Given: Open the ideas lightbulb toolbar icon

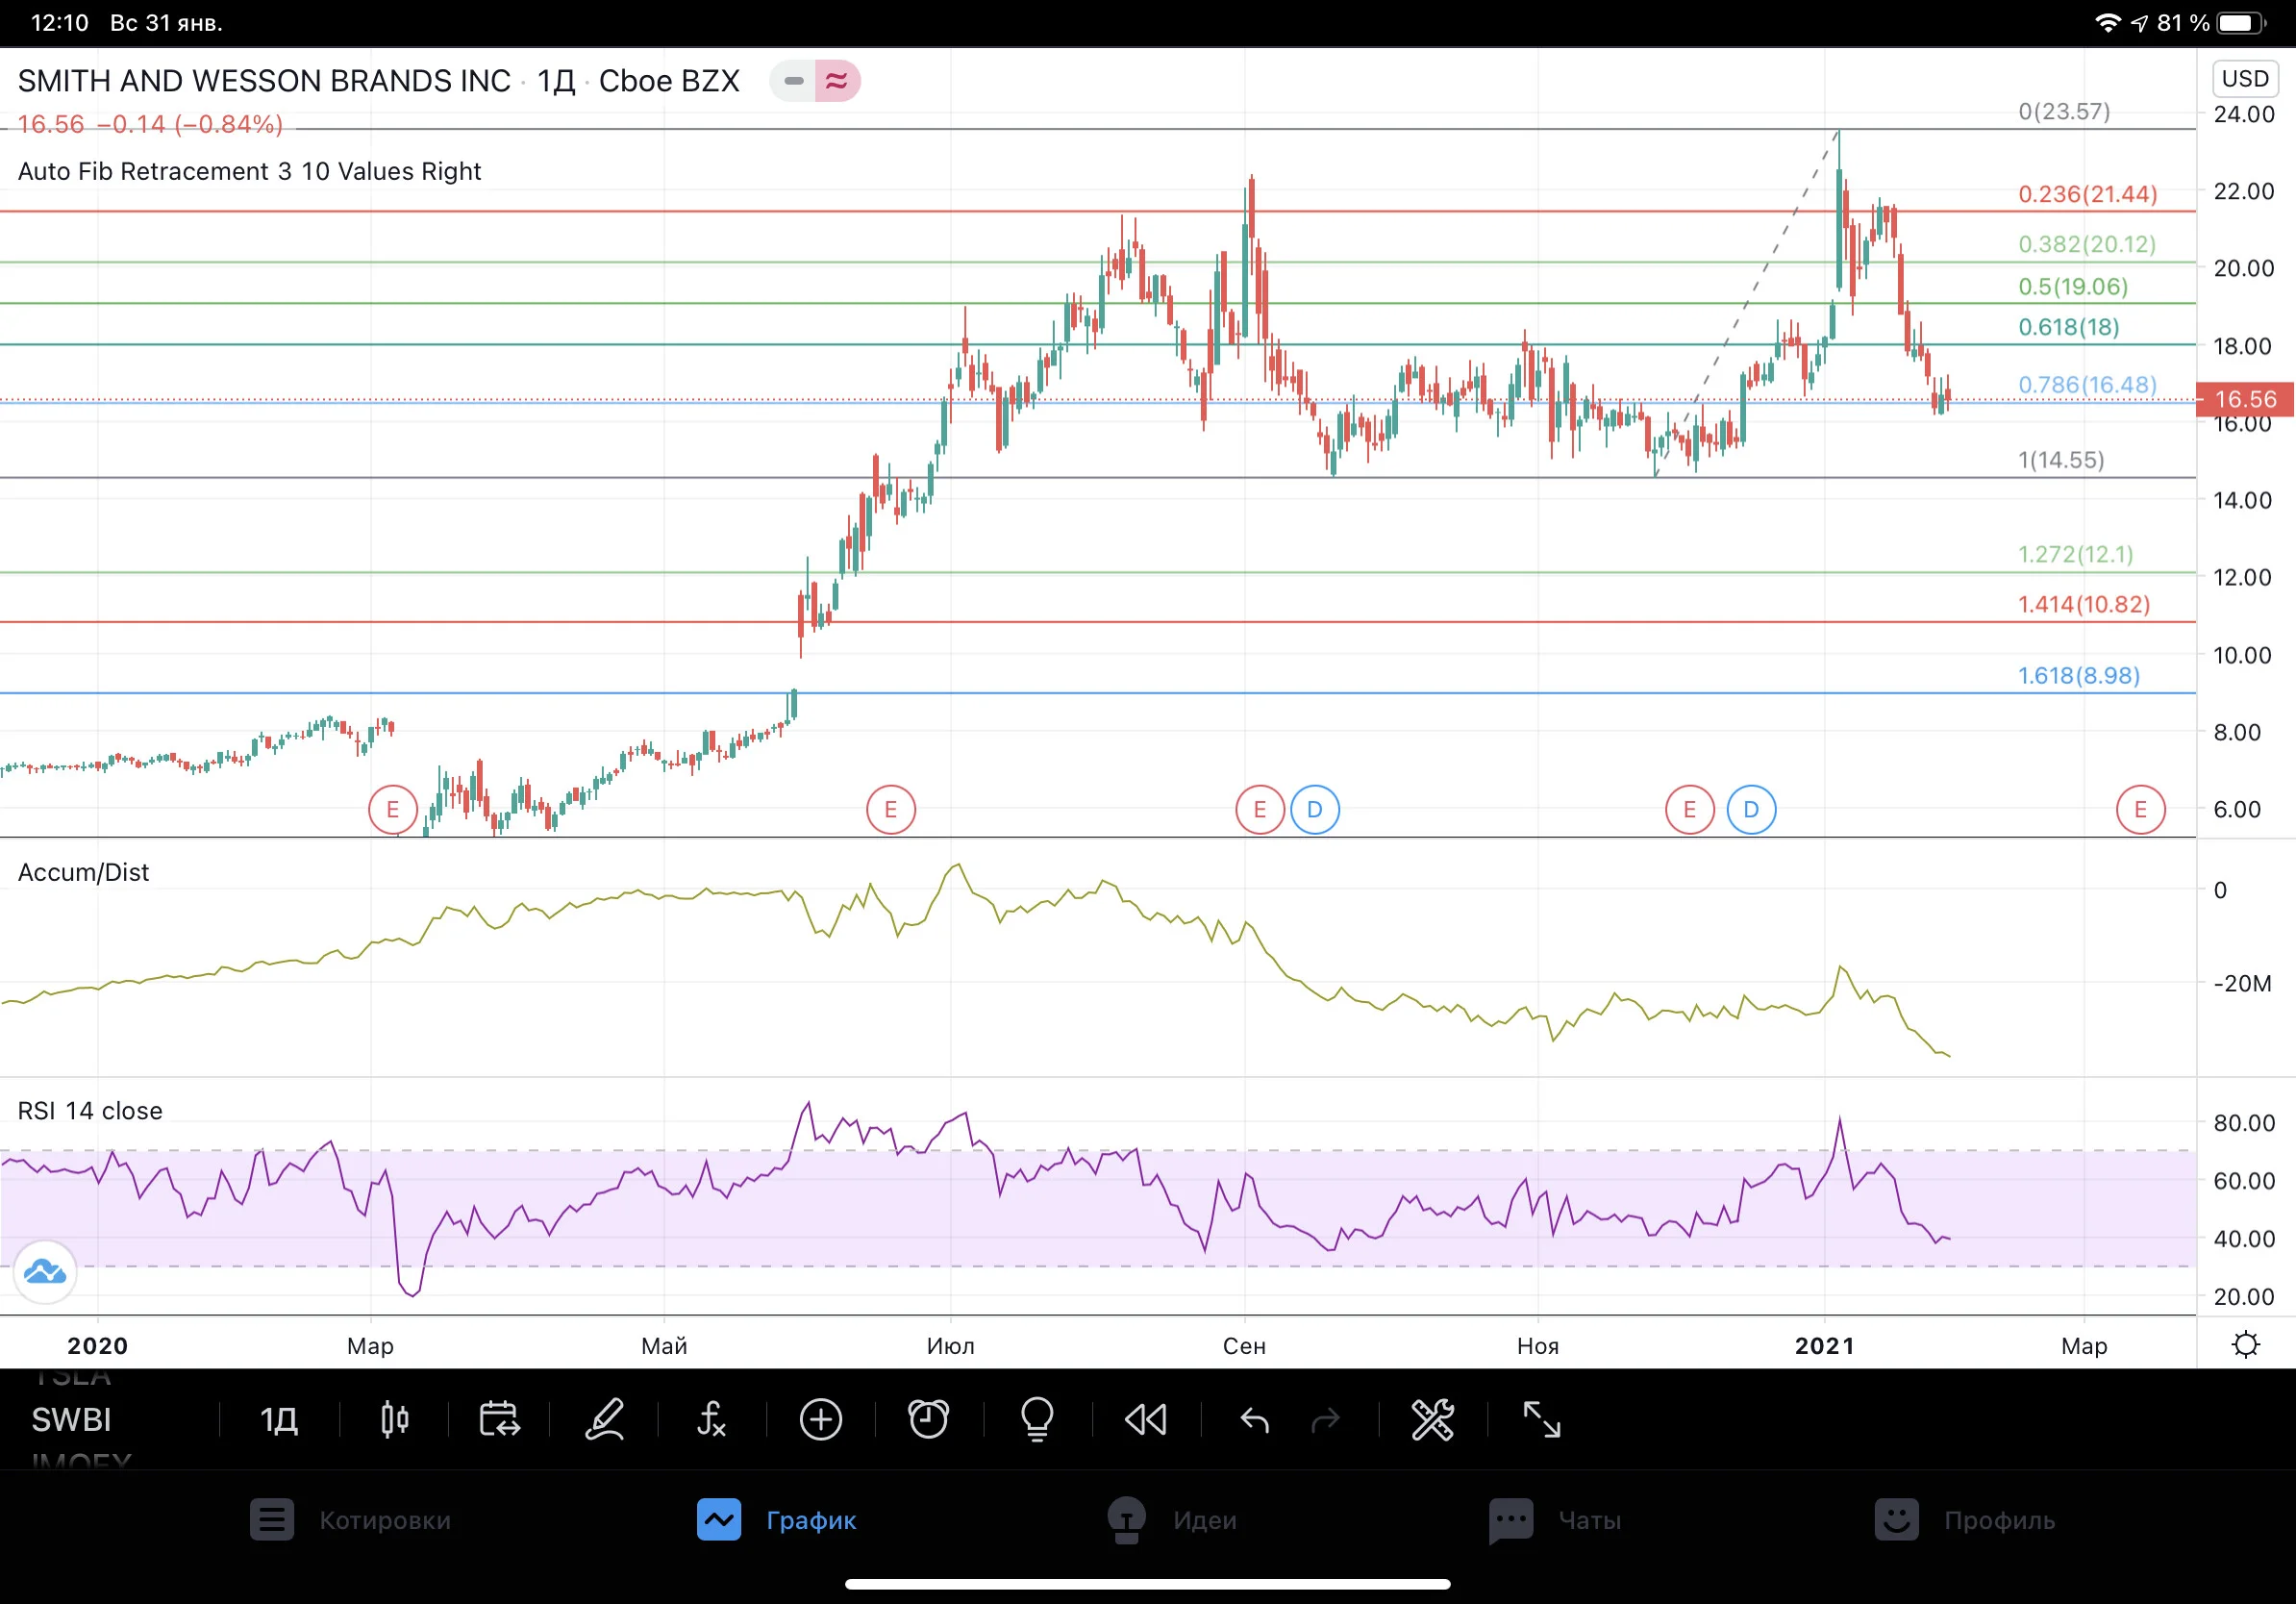Looking at the screenshot, I should pos(1037,1419).
